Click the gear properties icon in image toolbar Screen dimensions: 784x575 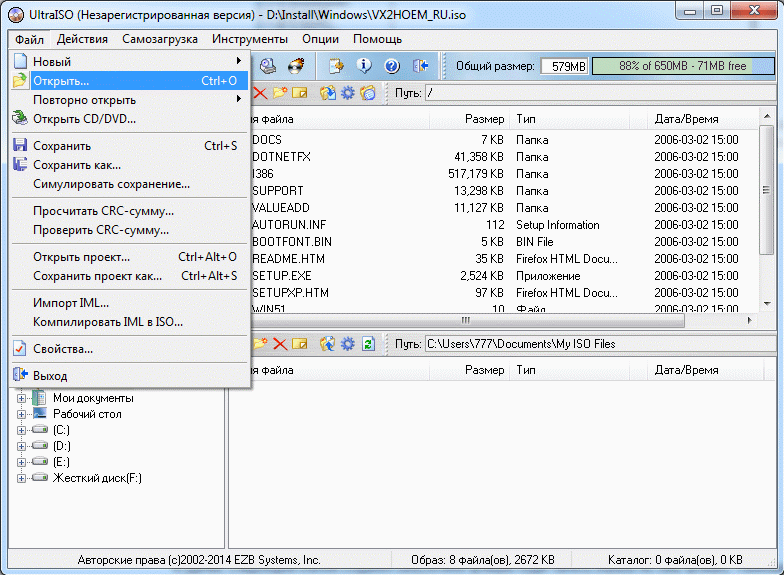(348, 92)
